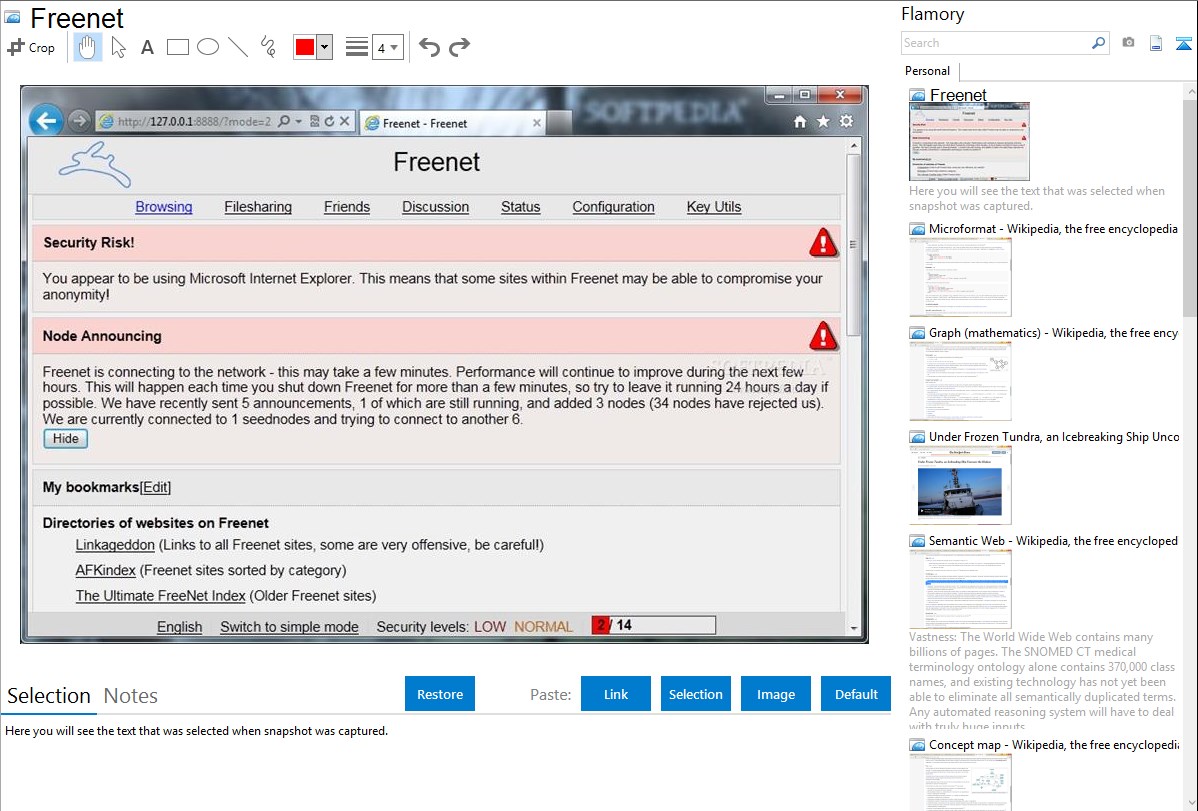Open the Friends menu
The height and width of the screenshot is (811, 1198).
(347, 207)
